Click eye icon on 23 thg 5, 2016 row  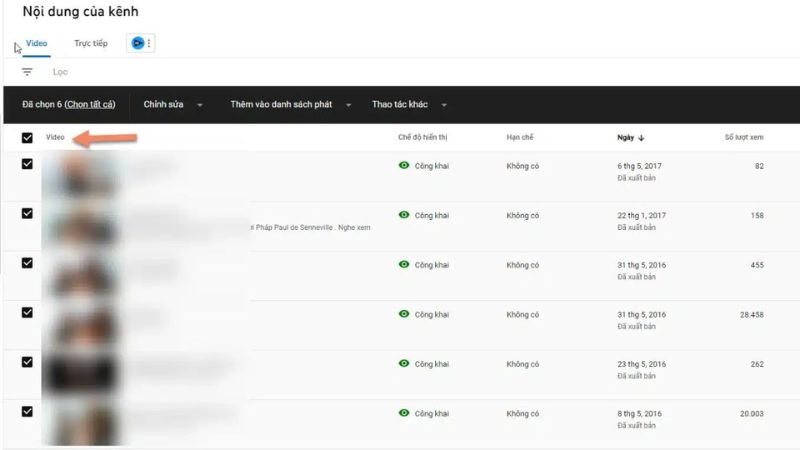click(x=404, y=363)
